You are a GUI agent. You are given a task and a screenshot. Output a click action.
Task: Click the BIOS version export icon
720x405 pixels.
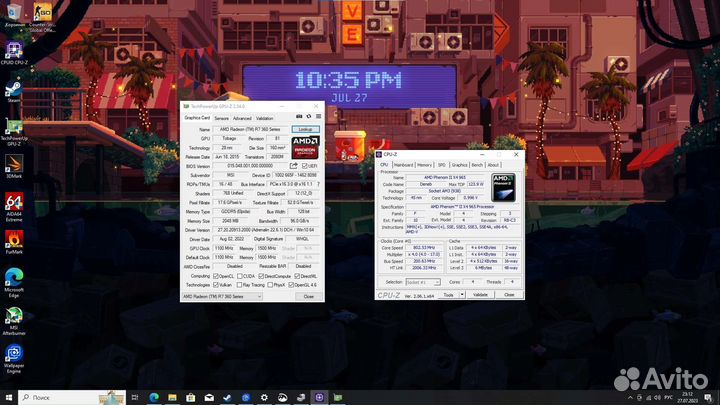pos(293,166)
